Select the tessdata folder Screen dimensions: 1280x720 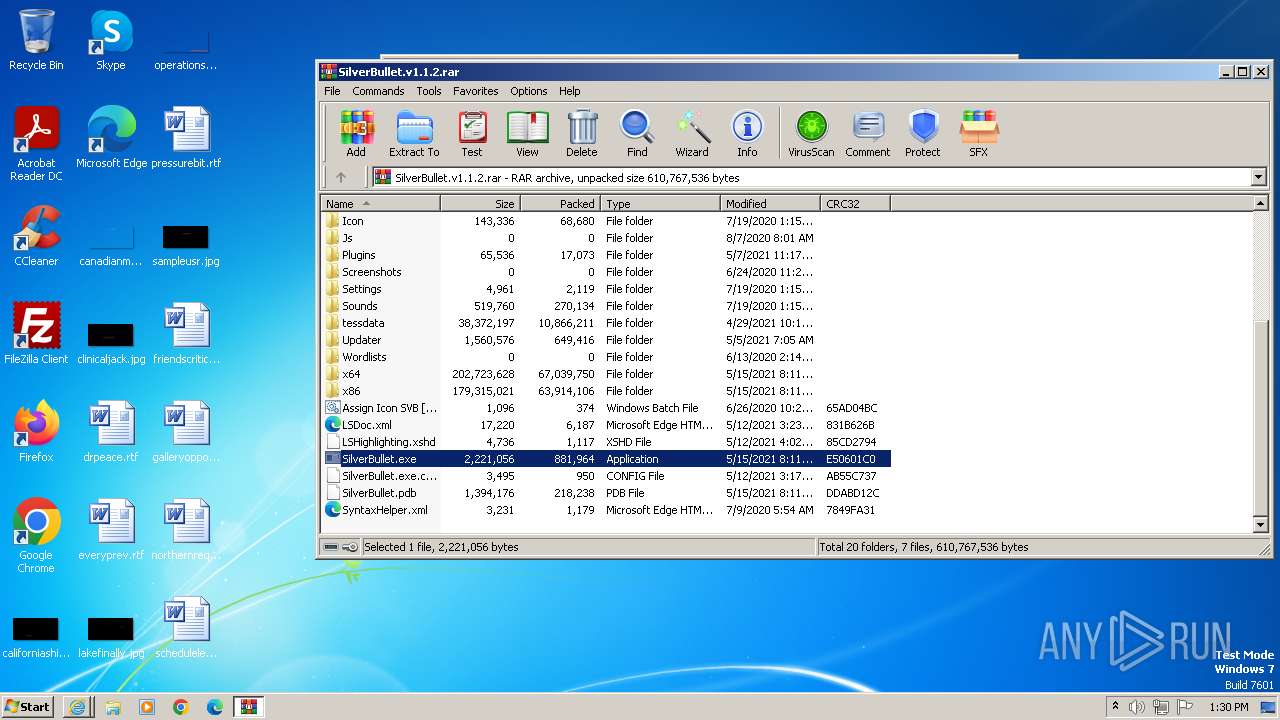click(363, 323)
